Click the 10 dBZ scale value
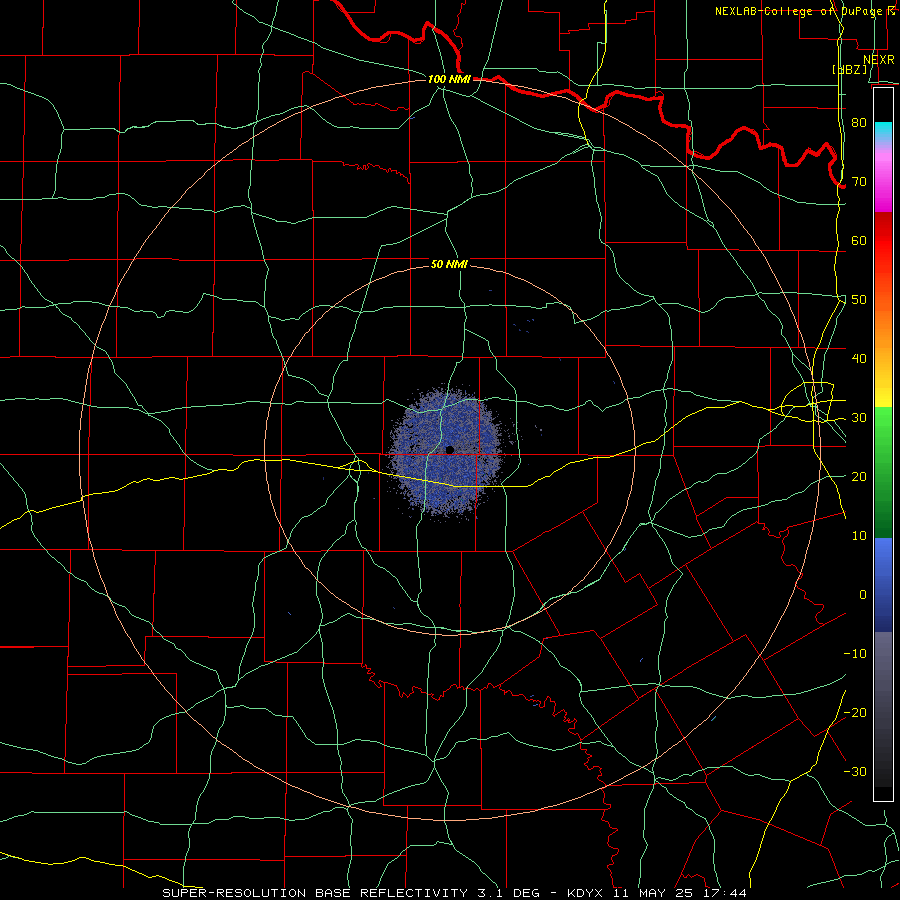Screen dimensions: 900x900 click(859, 536)
